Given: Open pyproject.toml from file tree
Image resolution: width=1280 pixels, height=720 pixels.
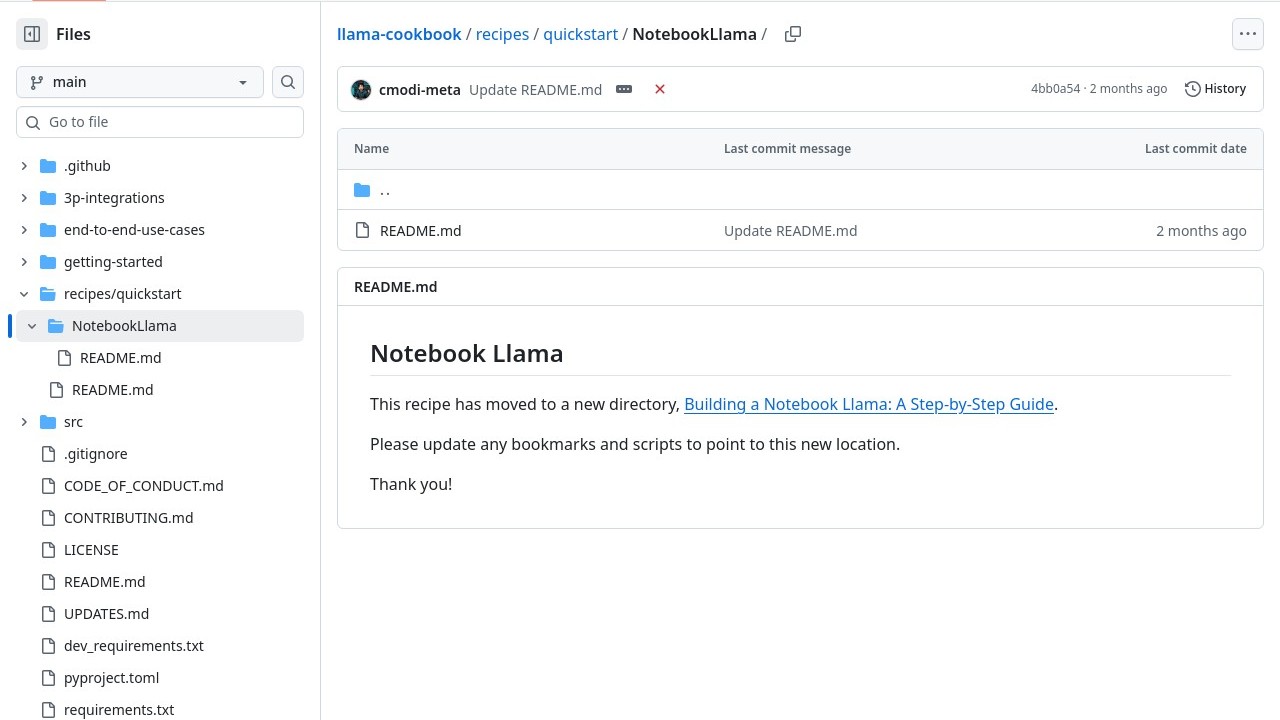Looking at the screenshot, I should 111,678.
